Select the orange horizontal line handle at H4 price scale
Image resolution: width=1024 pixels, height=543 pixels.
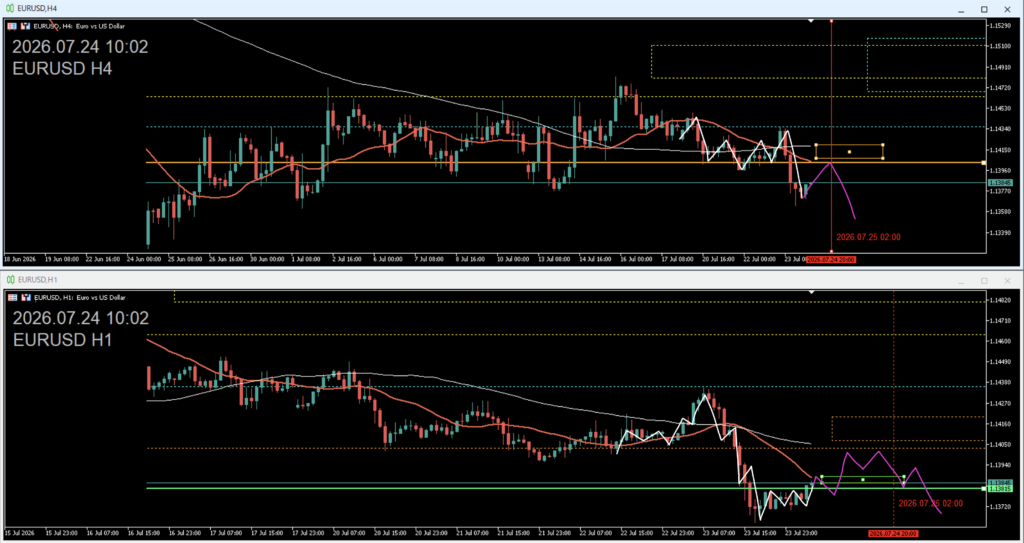coord(984,162)
